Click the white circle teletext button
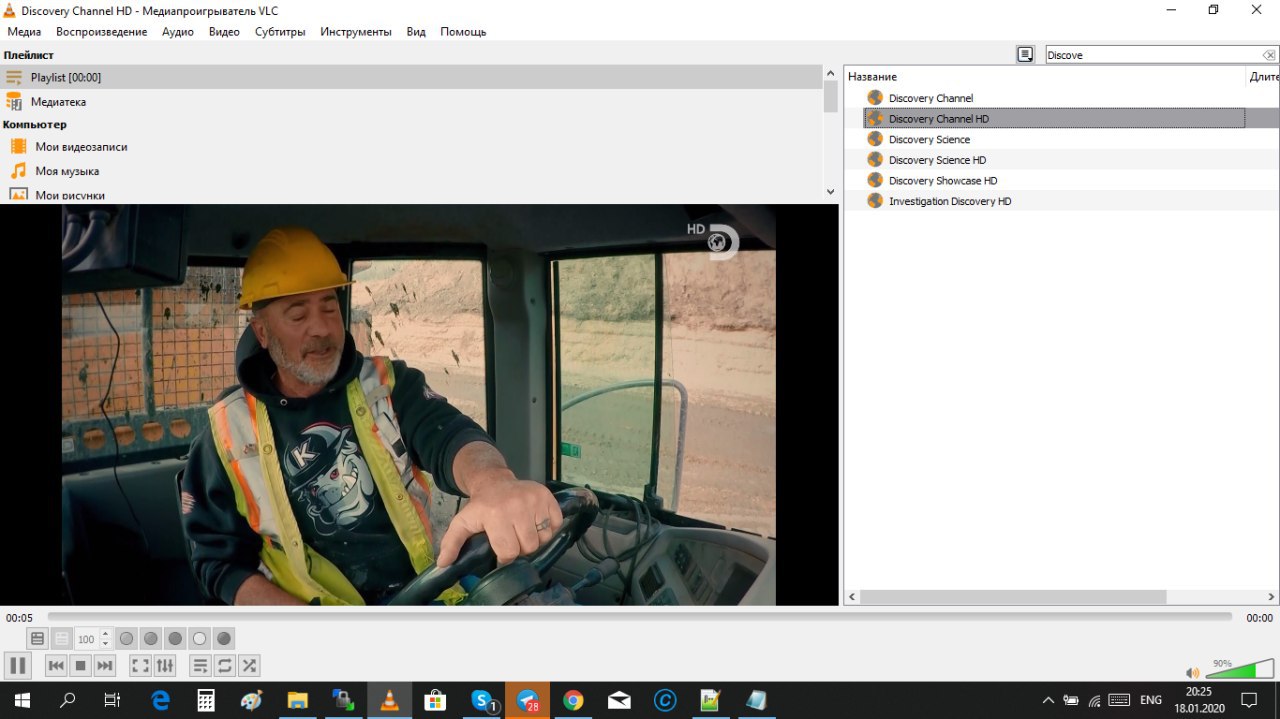The image size is (1280, 719). (200, 638)
